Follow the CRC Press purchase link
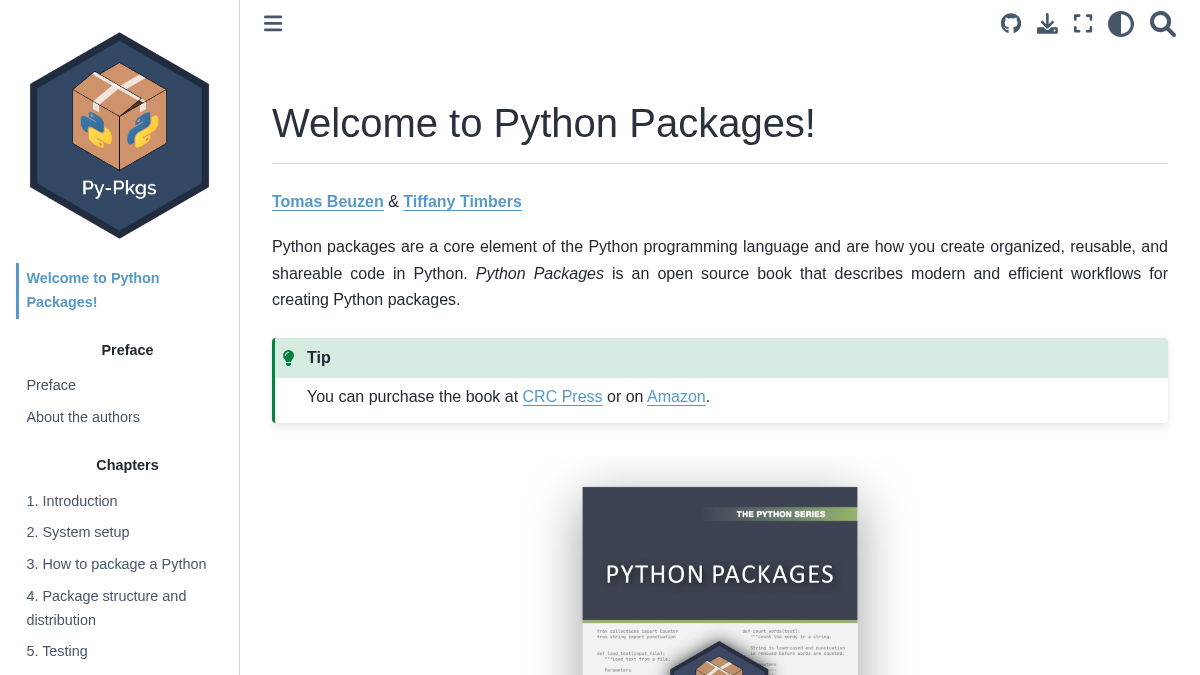The width and height of the screenshot is (1200, 675). 562,396
